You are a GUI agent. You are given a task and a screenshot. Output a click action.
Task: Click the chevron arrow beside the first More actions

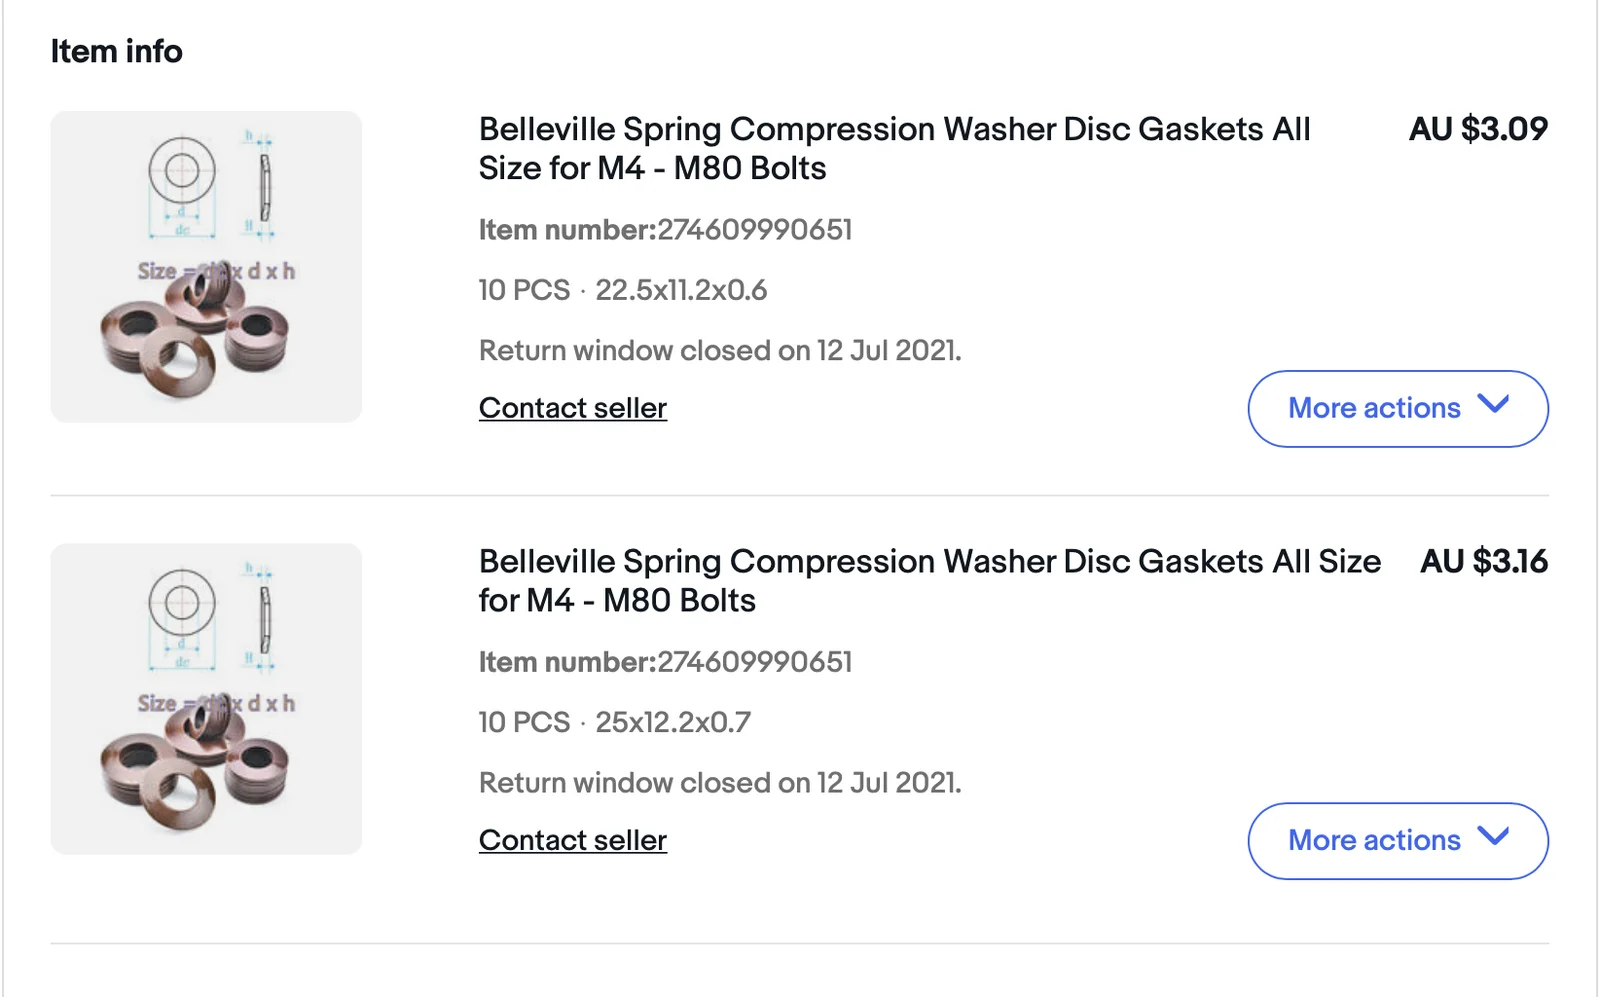tap(1493, 405)
